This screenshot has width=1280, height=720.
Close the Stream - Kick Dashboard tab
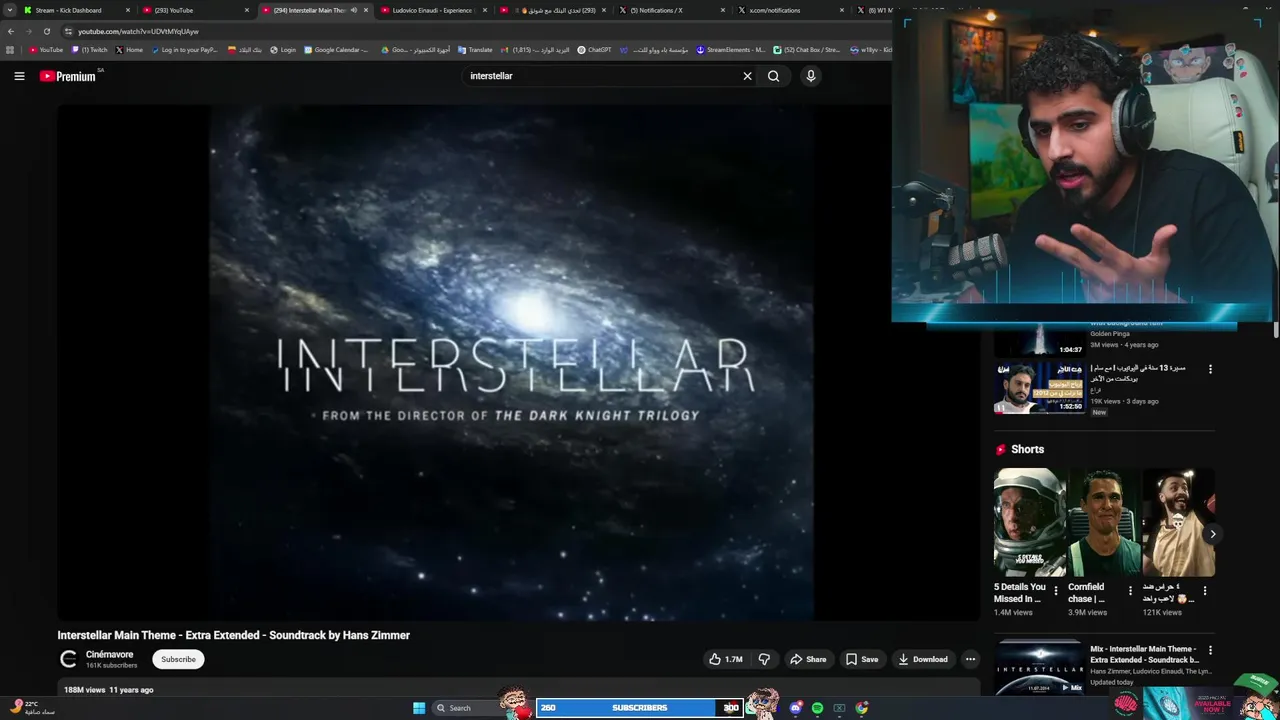tap(128, 10)
